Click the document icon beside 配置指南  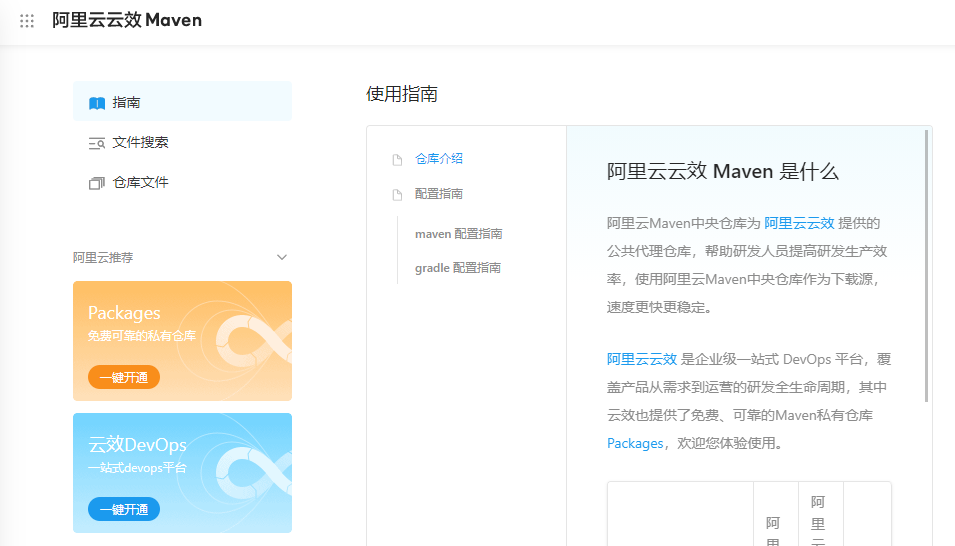point(397,194)
